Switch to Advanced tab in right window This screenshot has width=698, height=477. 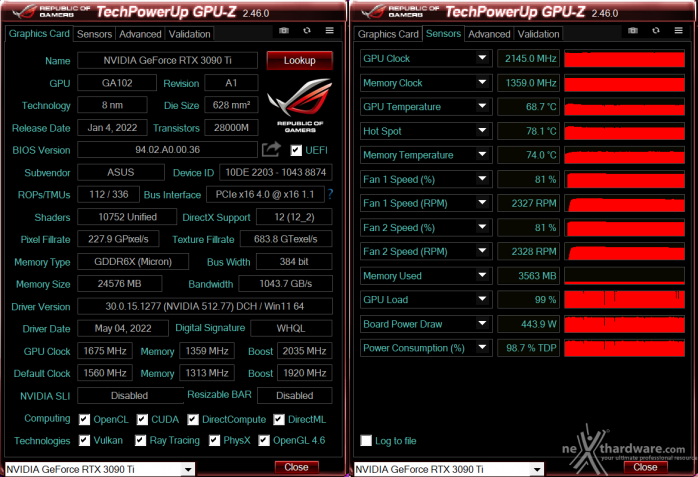pyautogui.click(x=489, y=34)
